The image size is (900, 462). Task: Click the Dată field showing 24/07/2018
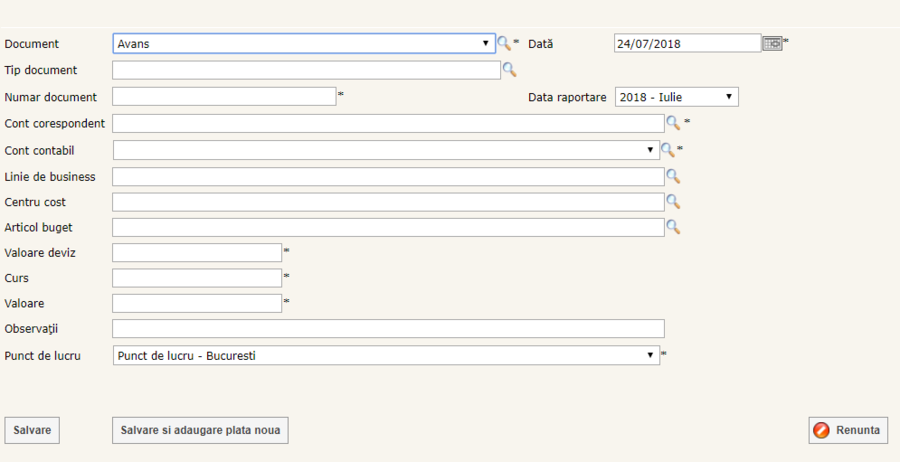687,44
